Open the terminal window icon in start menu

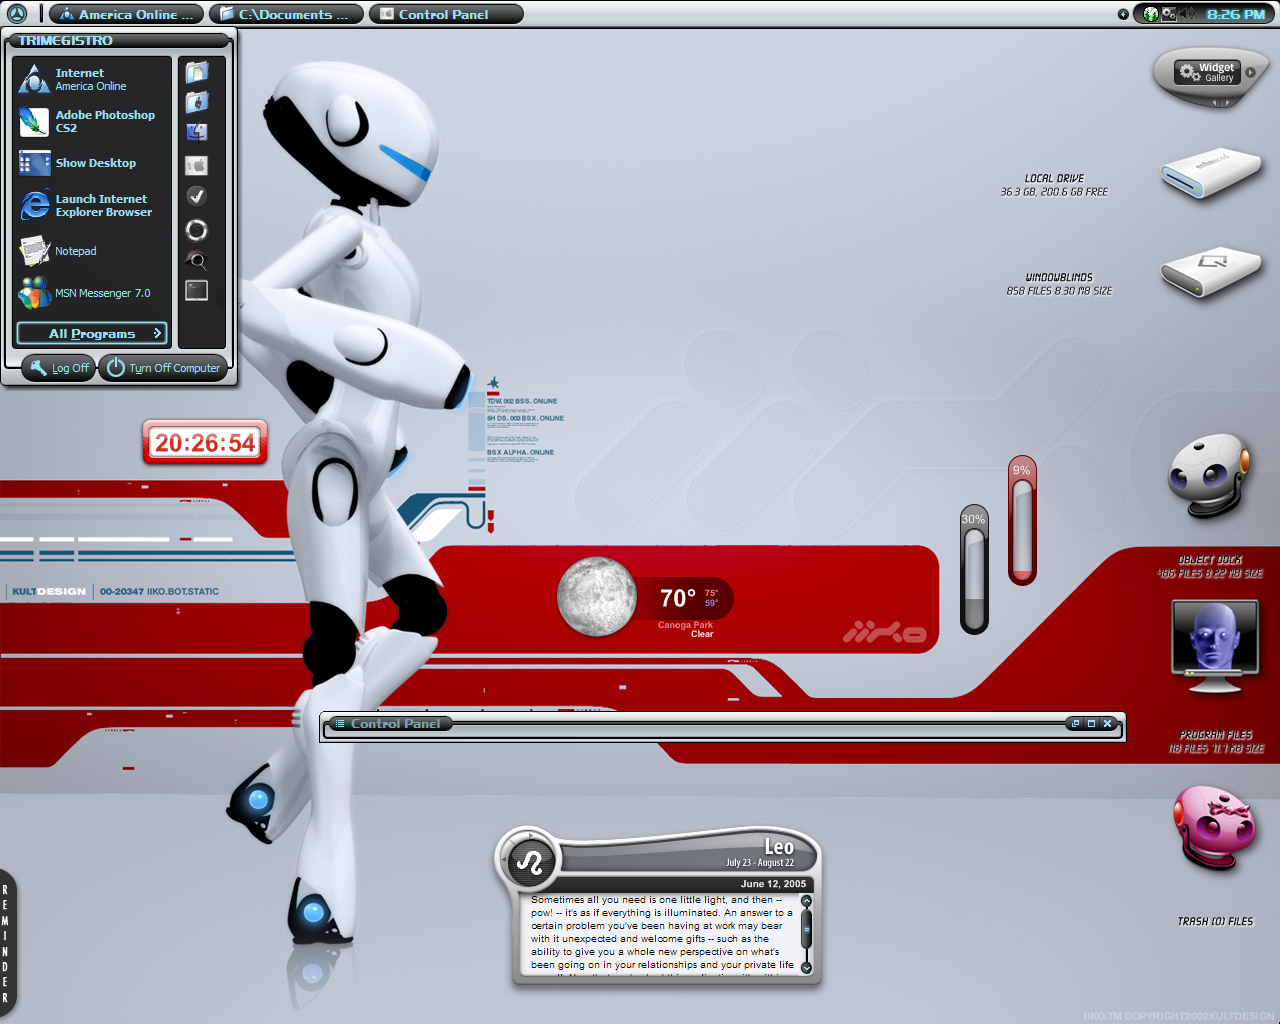coord(197,290)
